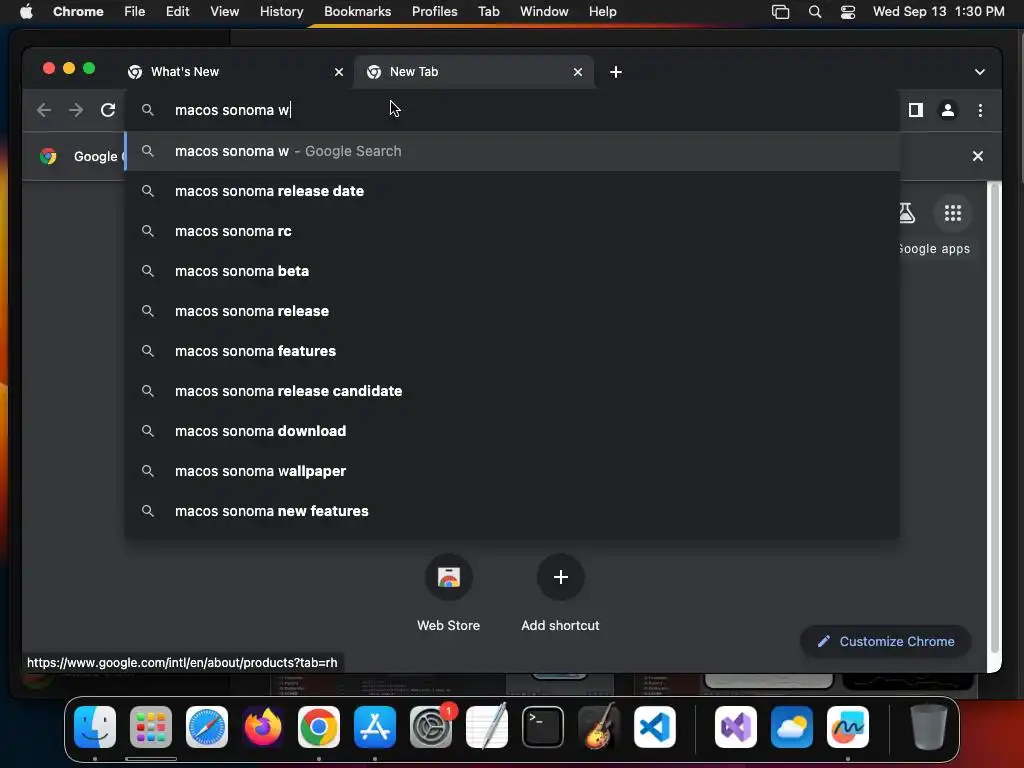Open the three-dot Chrome menu
Image resolution: width=1024 pixels, height=768 pixels.
tap(980, 110)
